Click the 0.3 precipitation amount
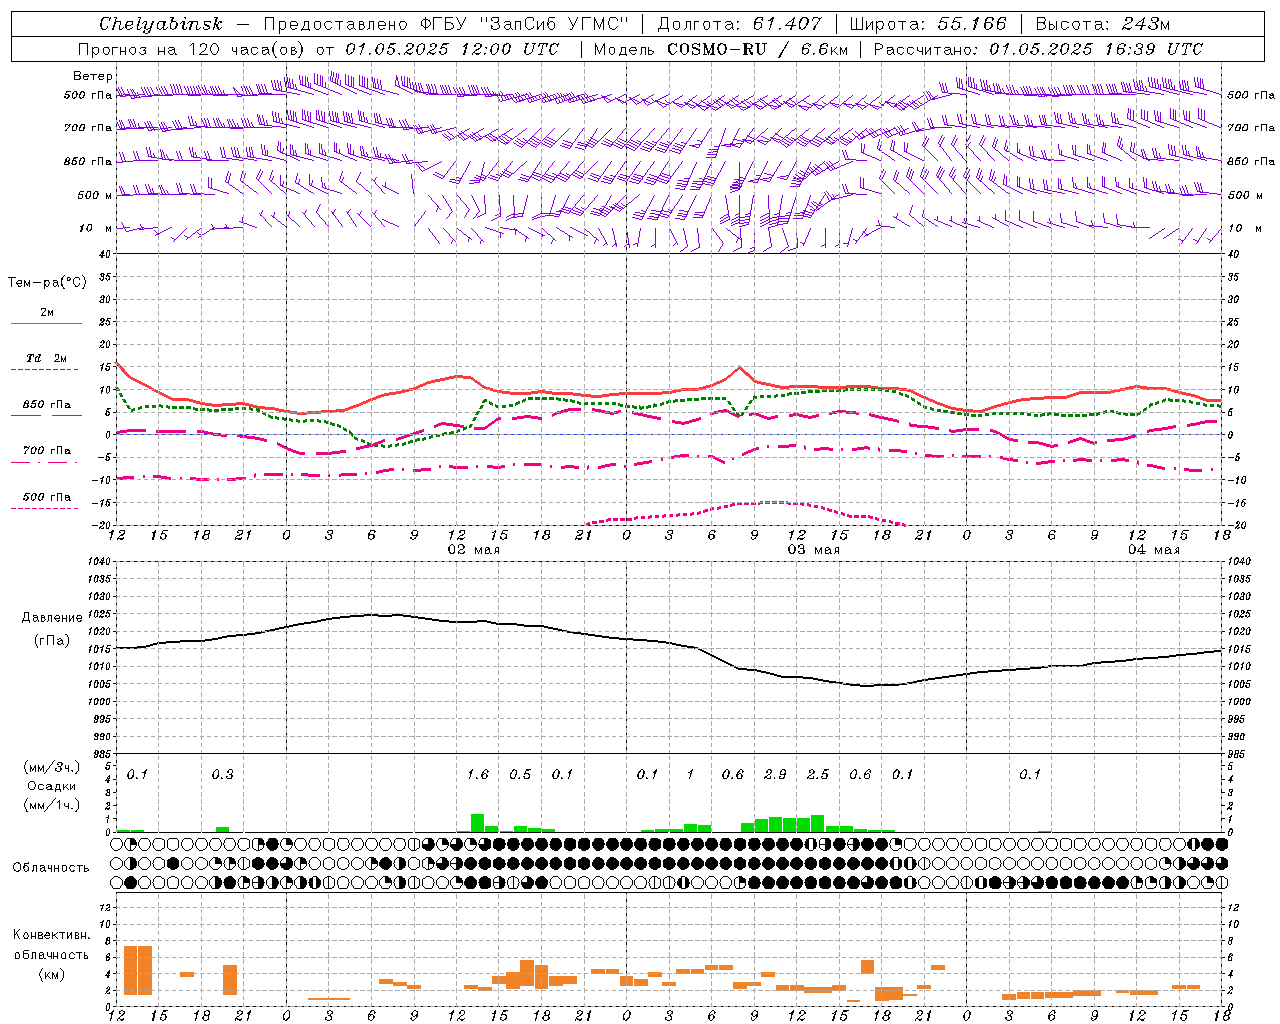This screenshot has height=1024, width=1280. coord(222,774)
